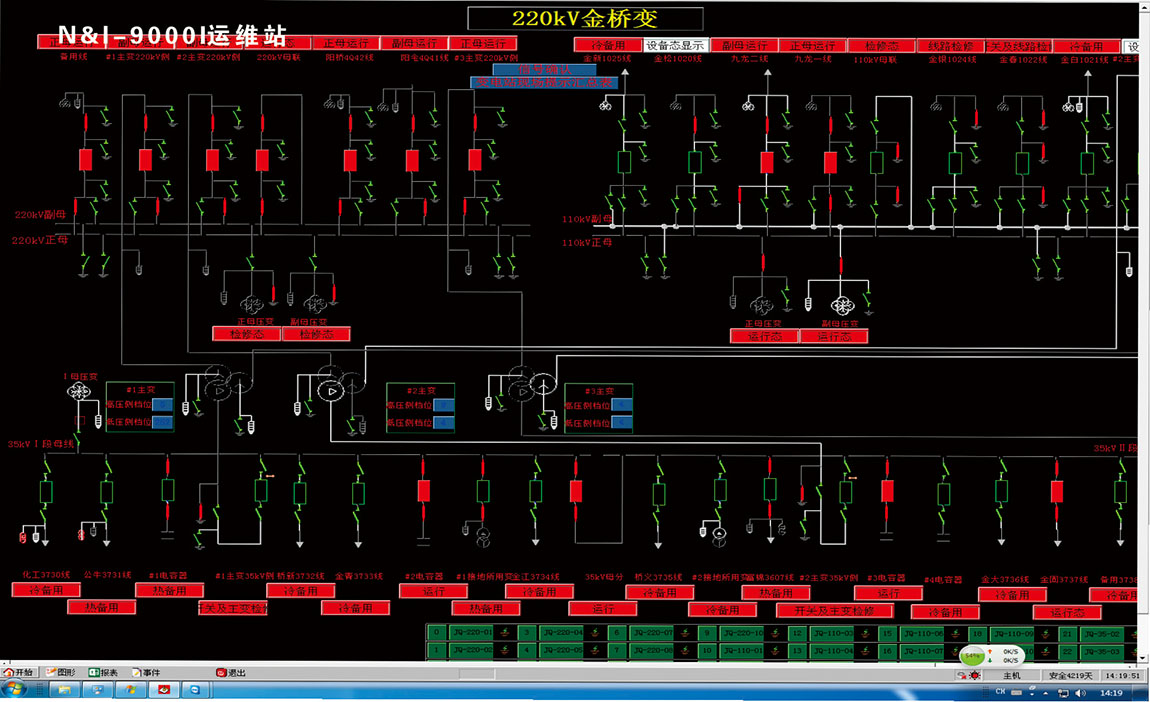The image size is (1150, 702).
Task: Click the red #2电容器 breaker symbol
Action: pyautogui.click(x=423, y=490)
